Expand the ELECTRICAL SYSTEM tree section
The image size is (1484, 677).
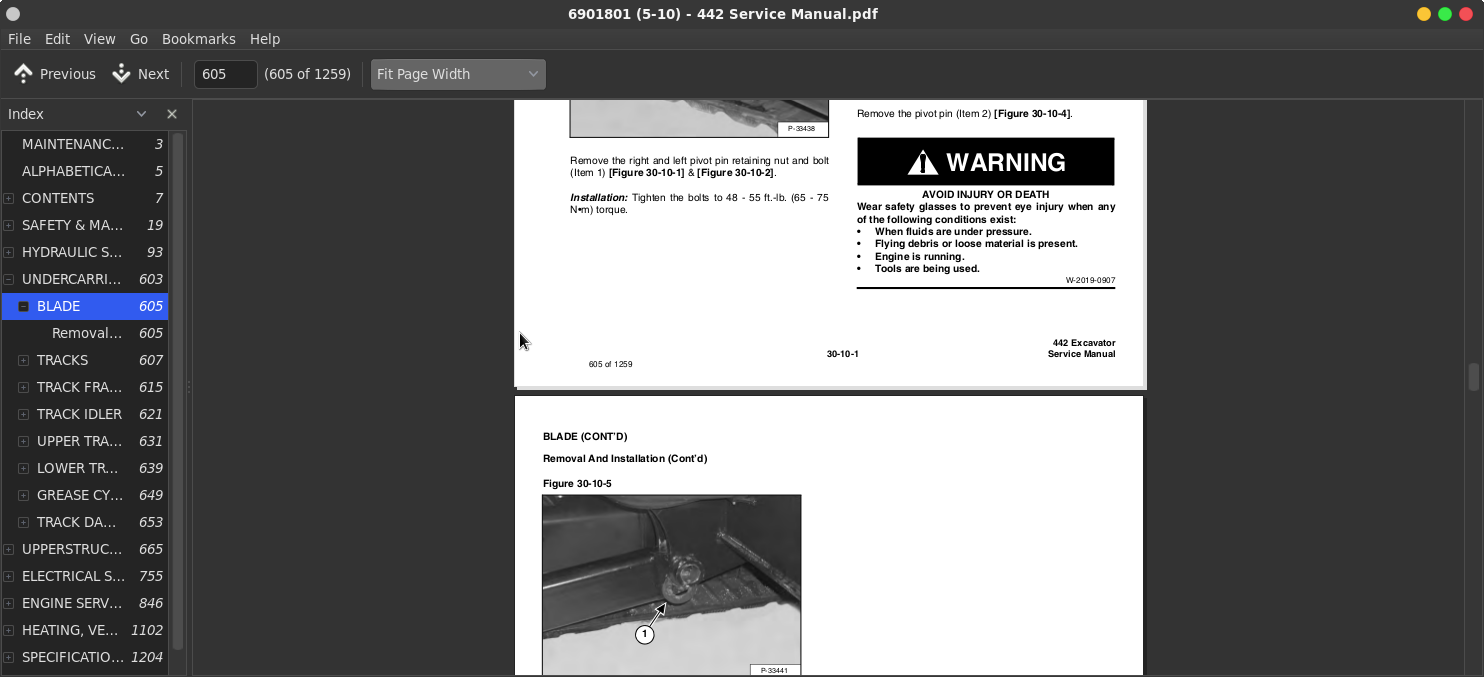(x=9, y=576)
